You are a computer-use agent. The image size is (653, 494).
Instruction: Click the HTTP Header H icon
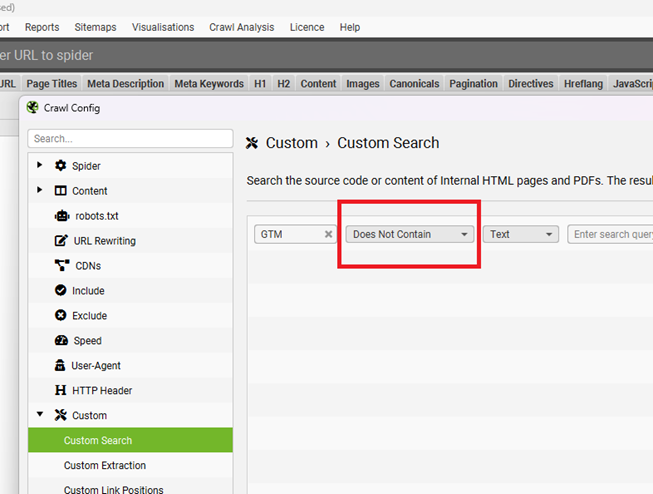click(60, 390)
